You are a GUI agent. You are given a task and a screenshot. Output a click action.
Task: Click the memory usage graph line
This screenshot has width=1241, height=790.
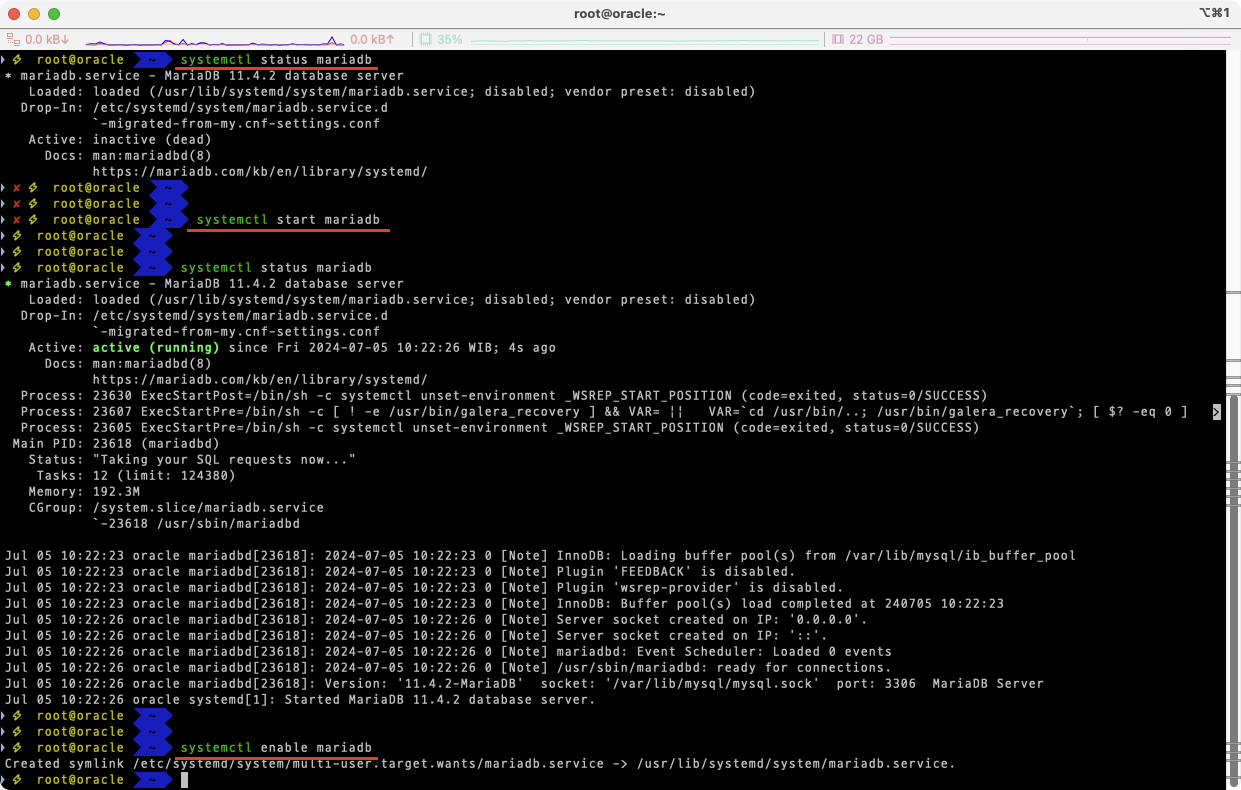click(1058, 39)
